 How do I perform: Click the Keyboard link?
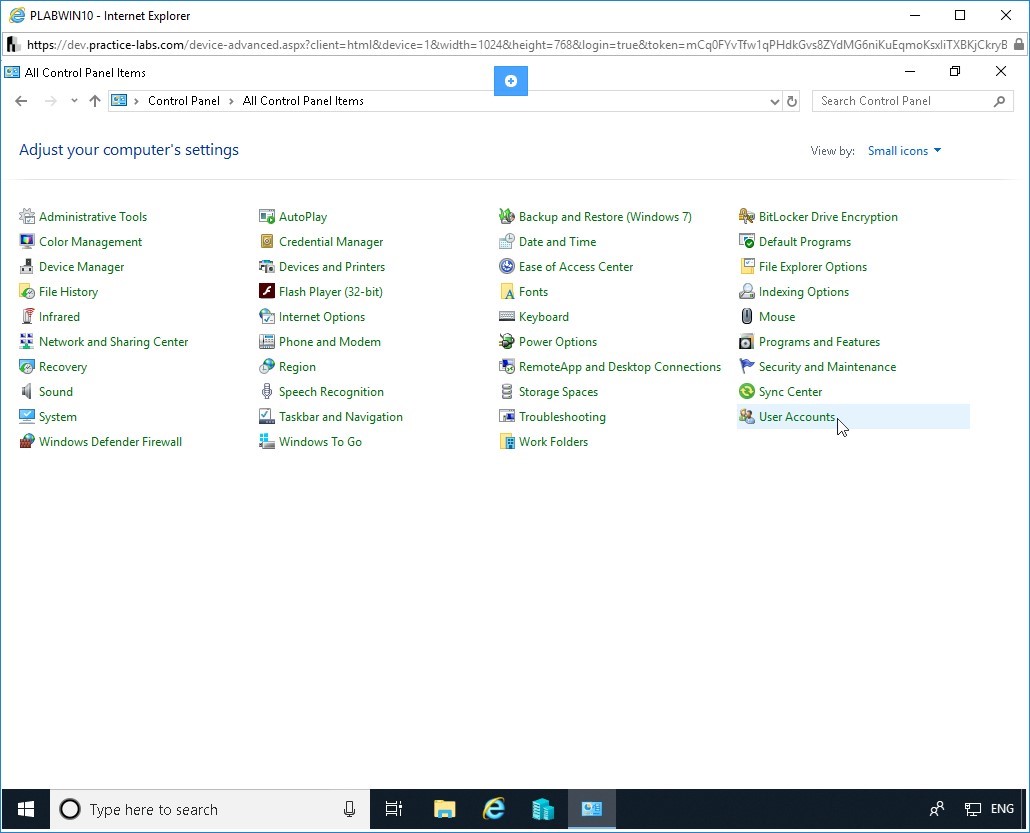tap(543, 317)
